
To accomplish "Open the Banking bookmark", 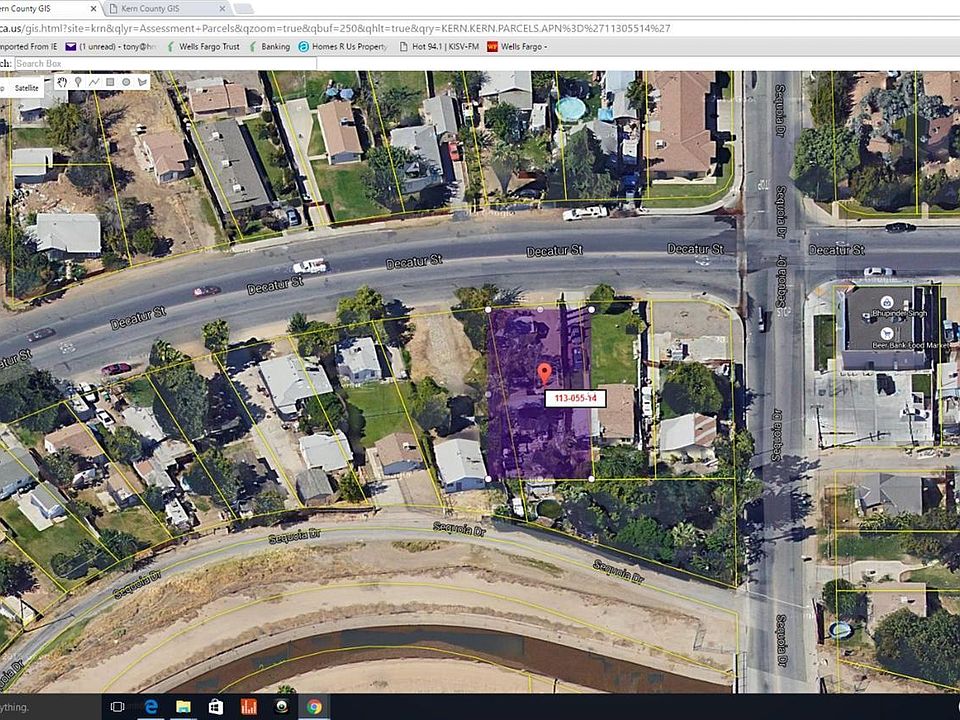I will pyautogui.click(x=269, y=47).
